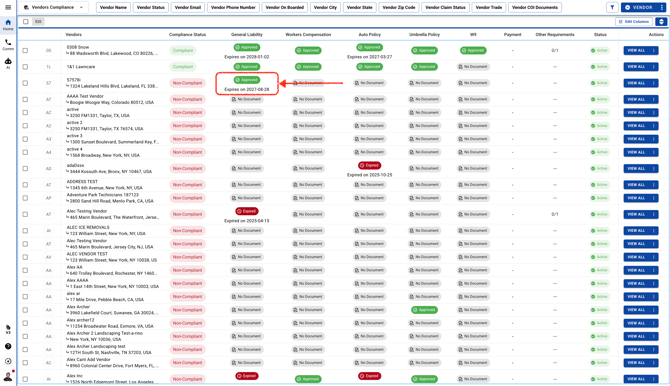Click the Vendor Status filter chip

point(150,7)
